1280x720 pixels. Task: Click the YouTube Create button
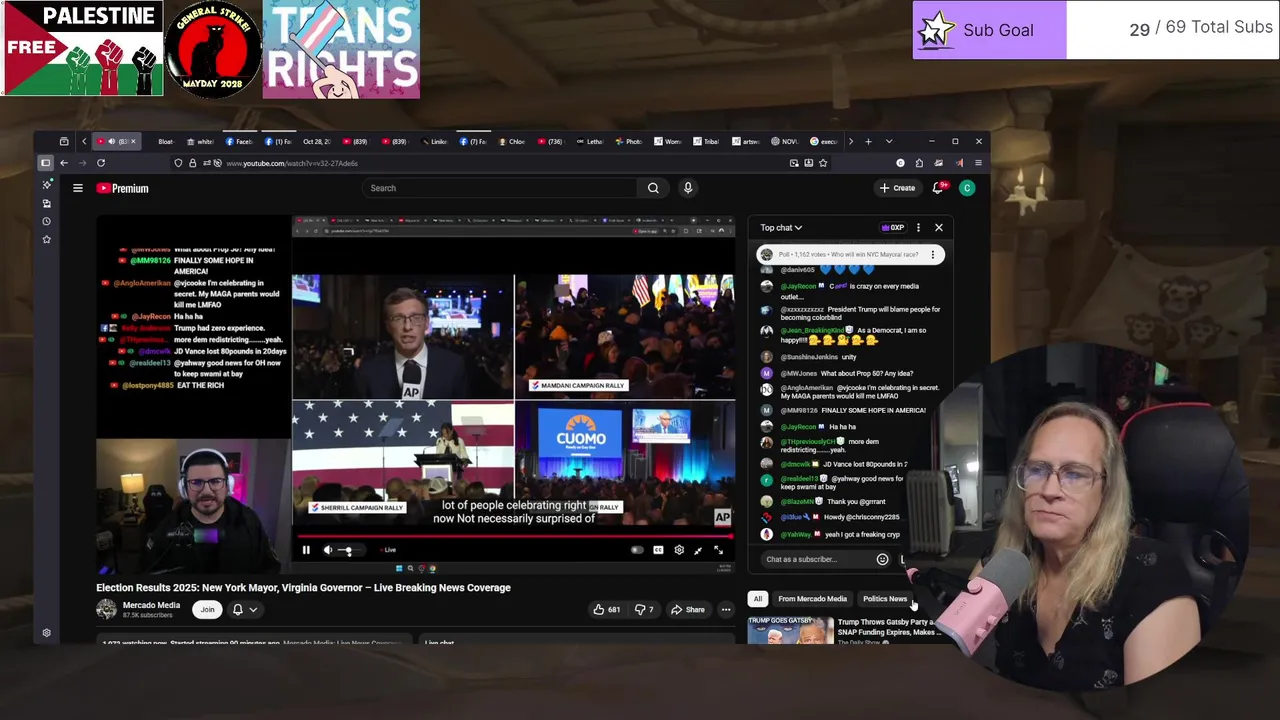[x=897, y=188]
